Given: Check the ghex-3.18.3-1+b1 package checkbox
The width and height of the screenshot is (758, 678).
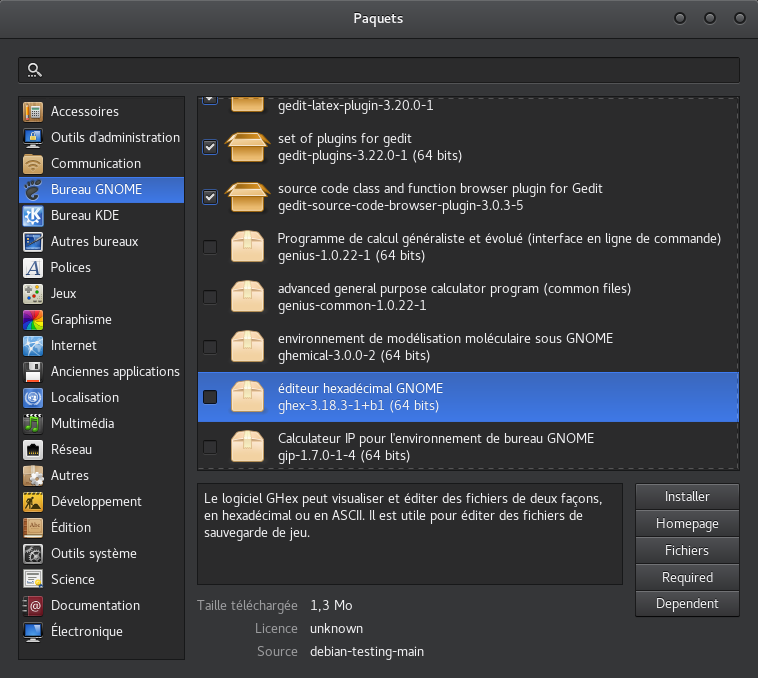Looking at the screenshot, I should coord(210,397).
